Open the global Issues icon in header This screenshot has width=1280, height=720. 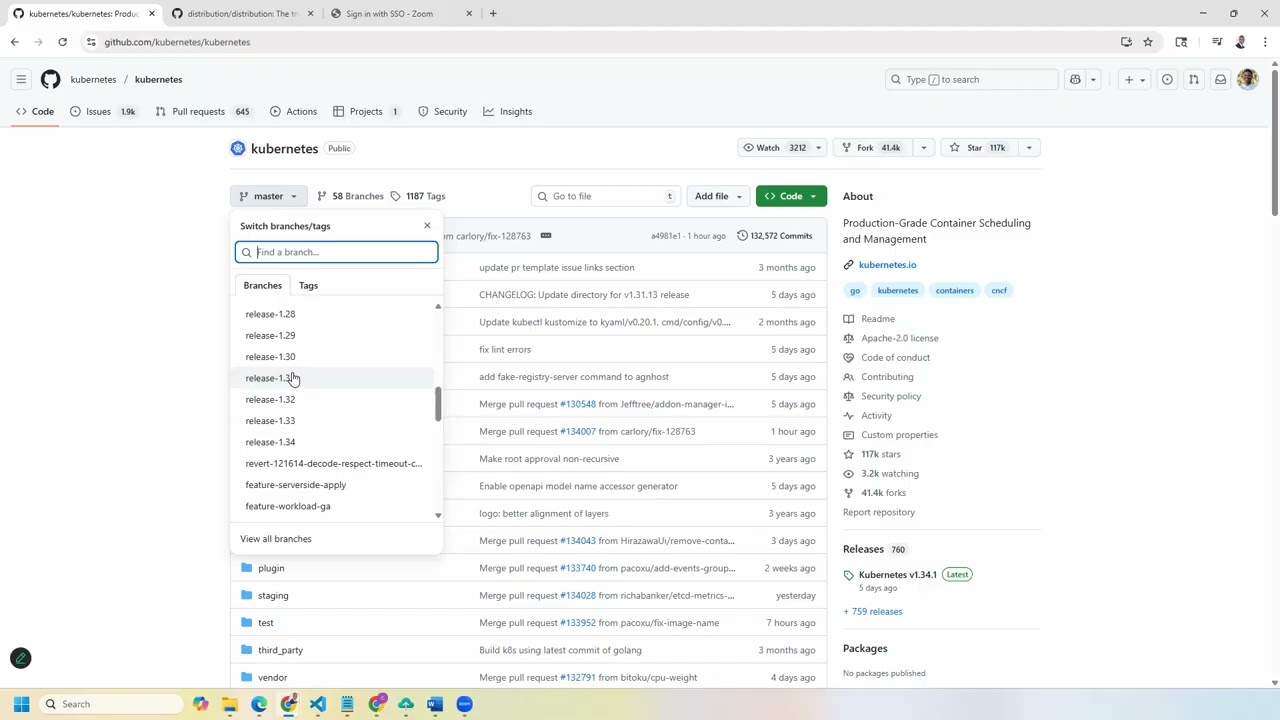[x=1167, y=79]
